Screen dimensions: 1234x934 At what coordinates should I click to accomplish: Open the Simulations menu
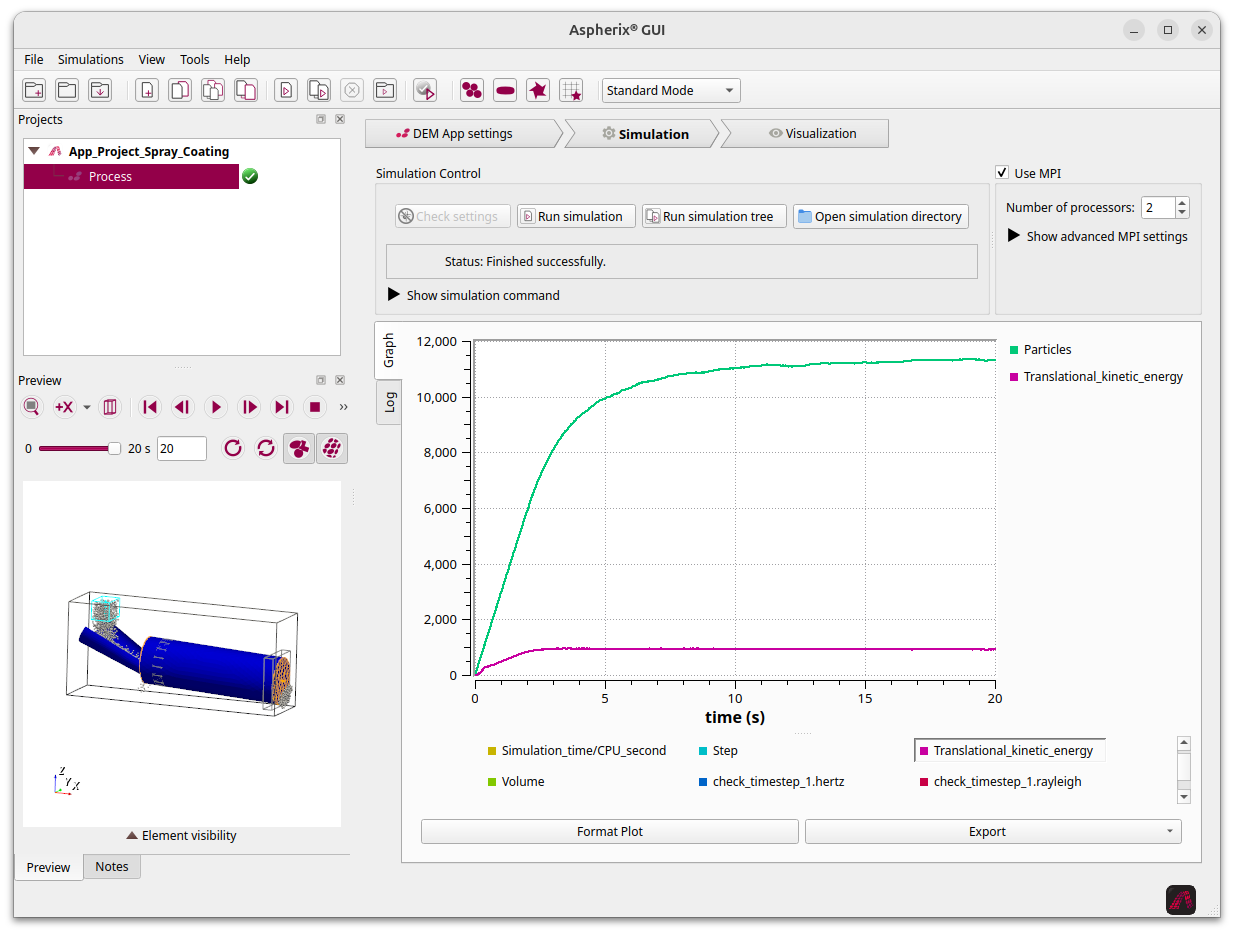click(91, 60)
